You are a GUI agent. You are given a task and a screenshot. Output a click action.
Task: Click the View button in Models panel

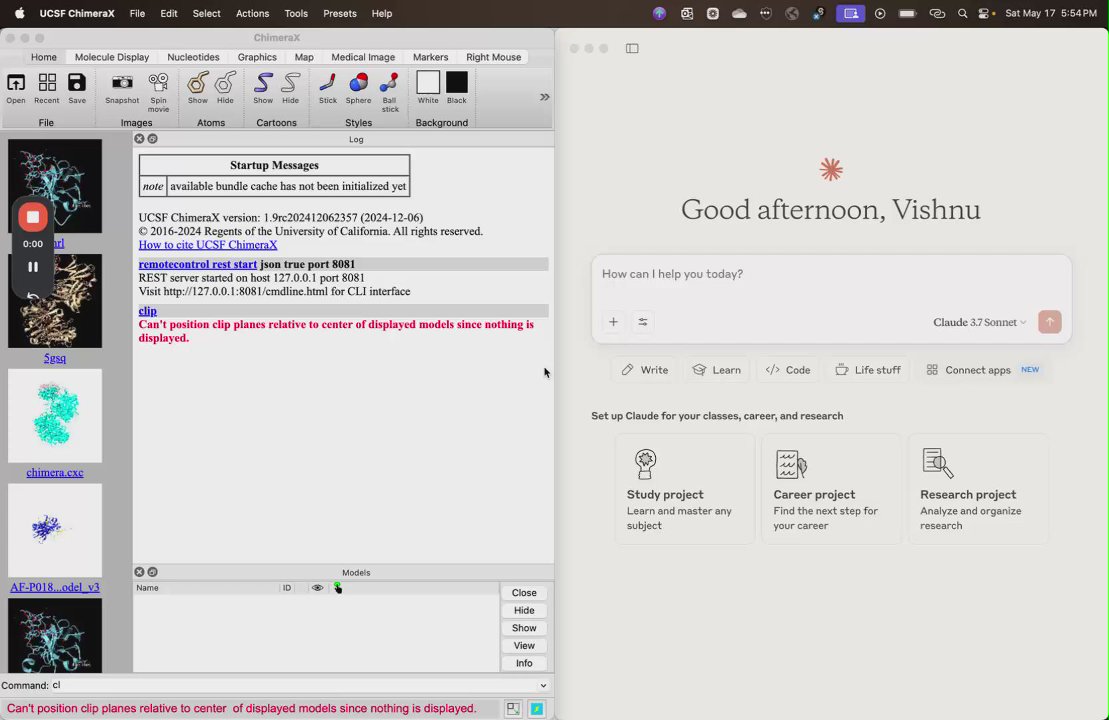tap(524, 646)
